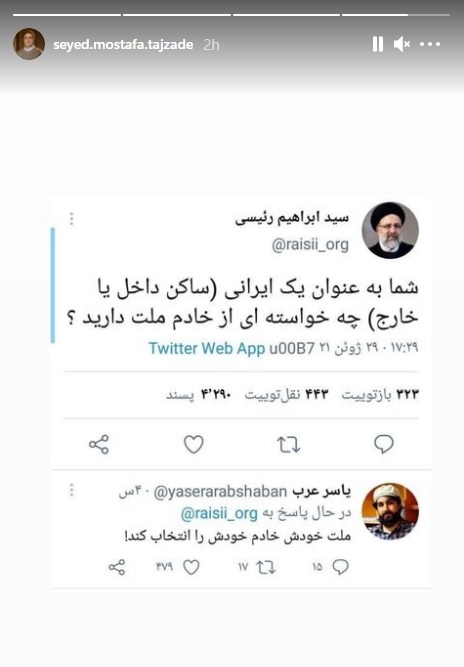The height and width of the screenshot is (667, 464).
Task: Pause the Instagram story
Action: [x=378, y=44]
